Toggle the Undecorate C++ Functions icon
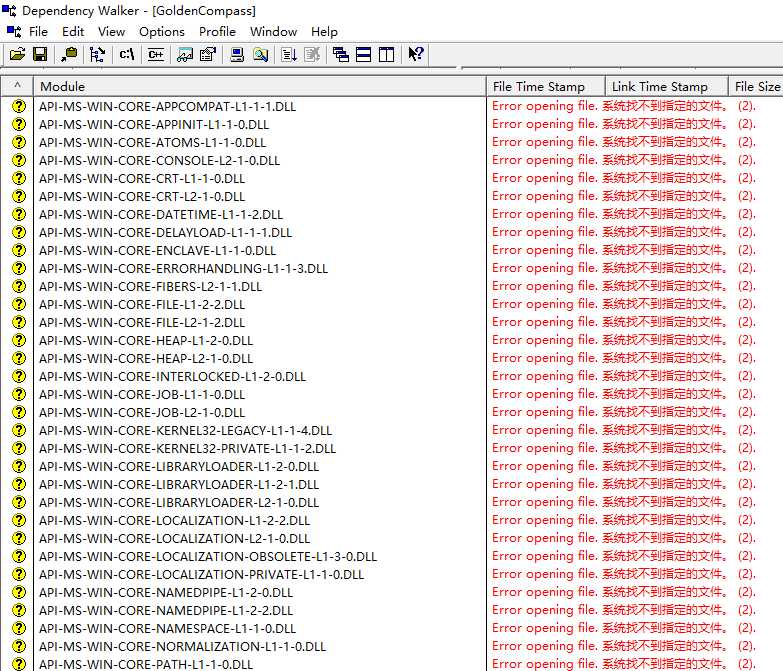 point(156,54)
